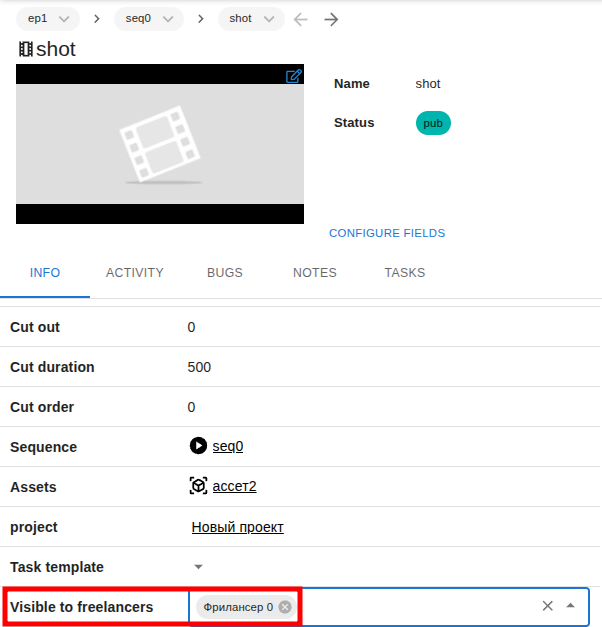
Task: Click the sequence play icon beside seq0
Action: 198,446
